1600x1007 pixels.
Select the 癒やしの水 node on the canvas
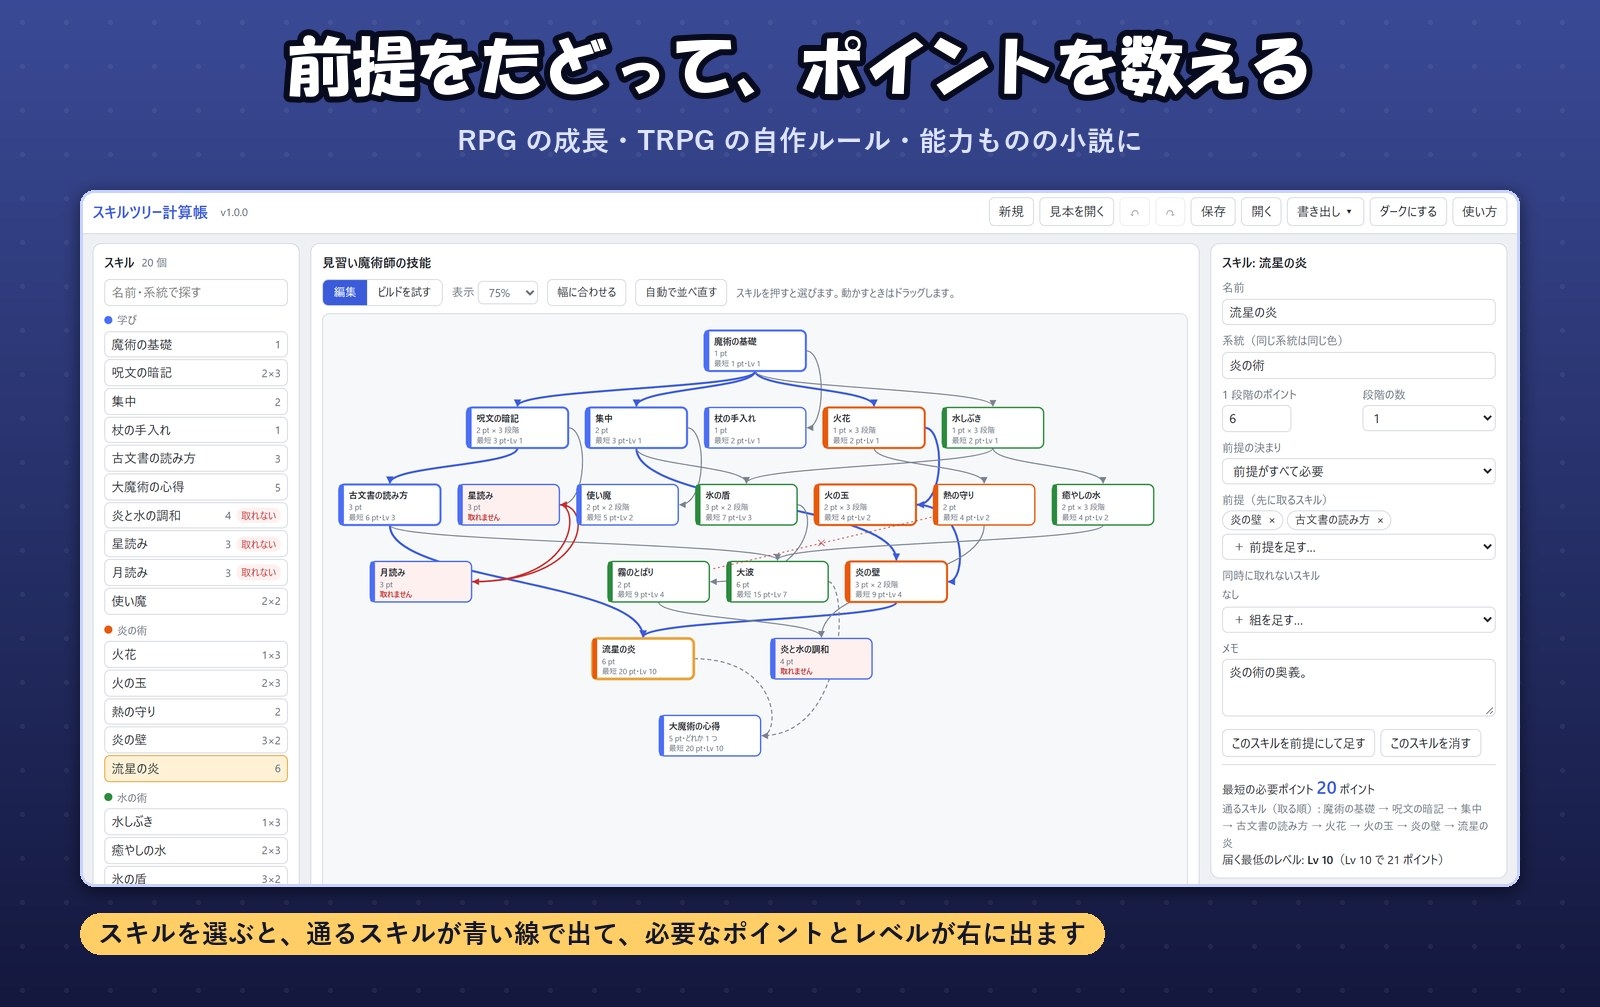(1103, 505)
